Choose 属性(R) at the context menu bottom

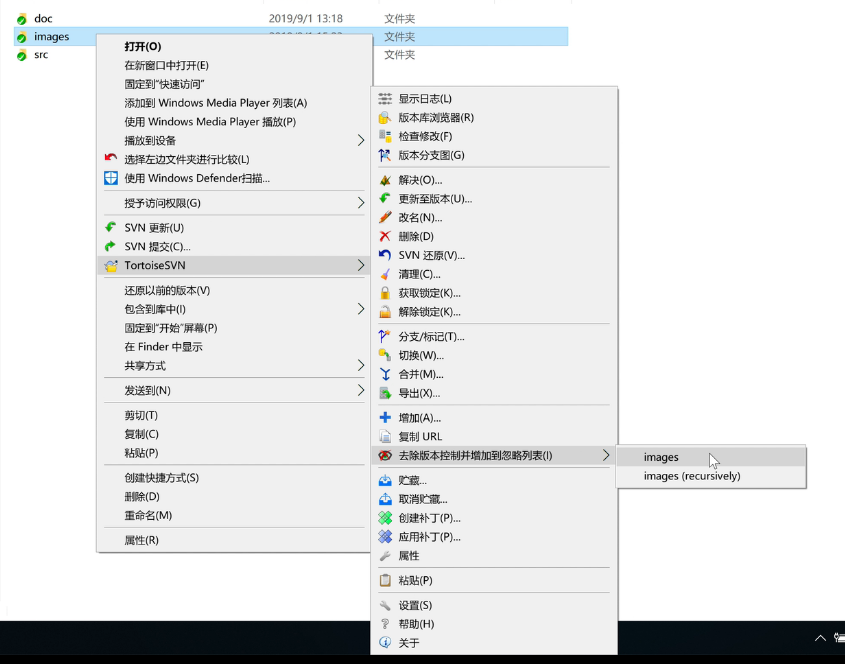(234, 540)
